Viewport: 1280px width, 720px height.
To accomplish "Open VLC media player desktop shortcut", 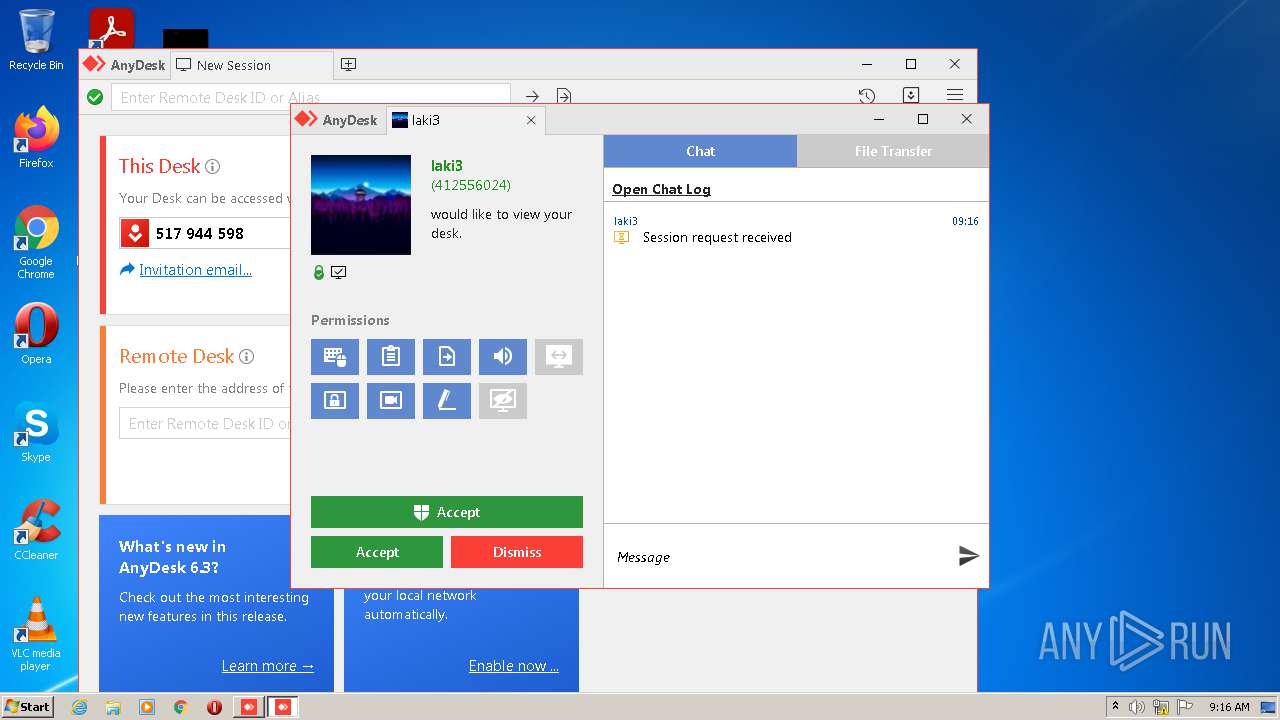I will coord(36,634).
